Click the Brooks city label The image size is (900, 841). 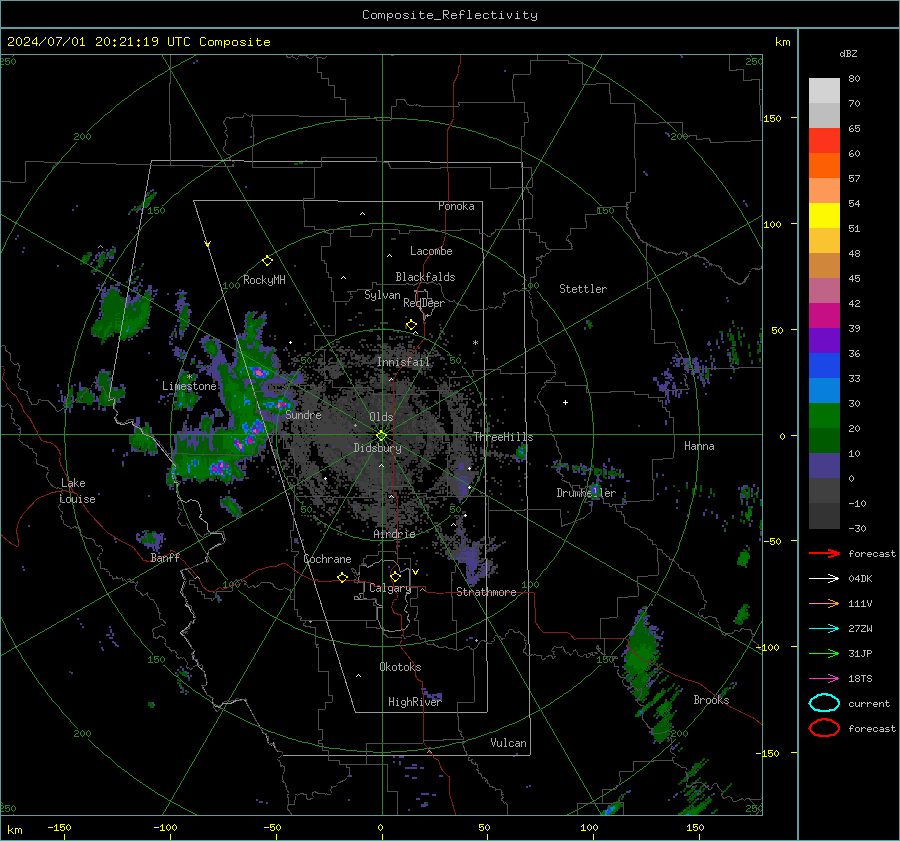click(x=711, y=700)
